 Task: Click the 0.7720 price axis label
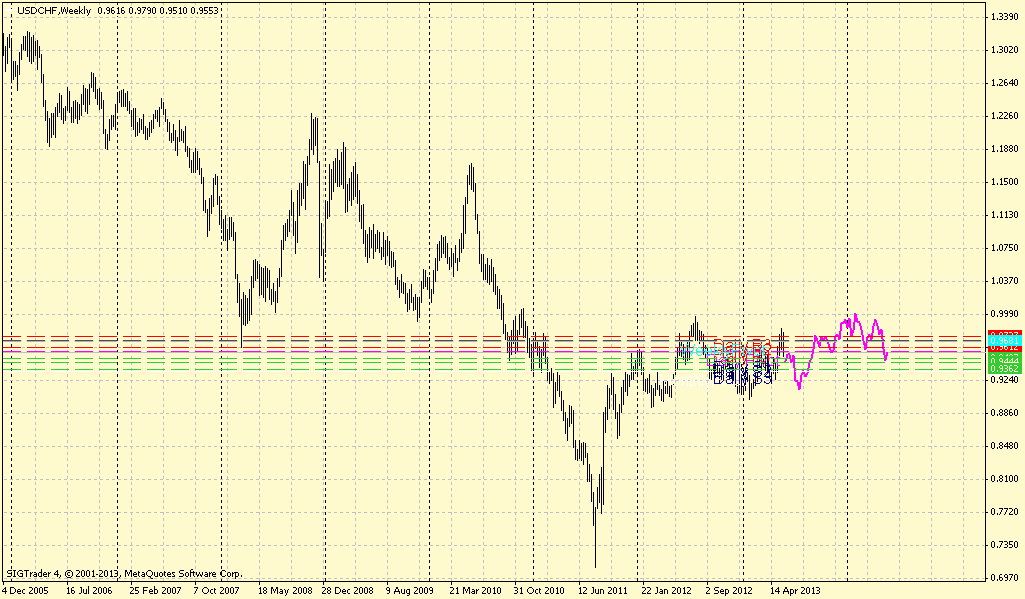tap(1005, 511)
